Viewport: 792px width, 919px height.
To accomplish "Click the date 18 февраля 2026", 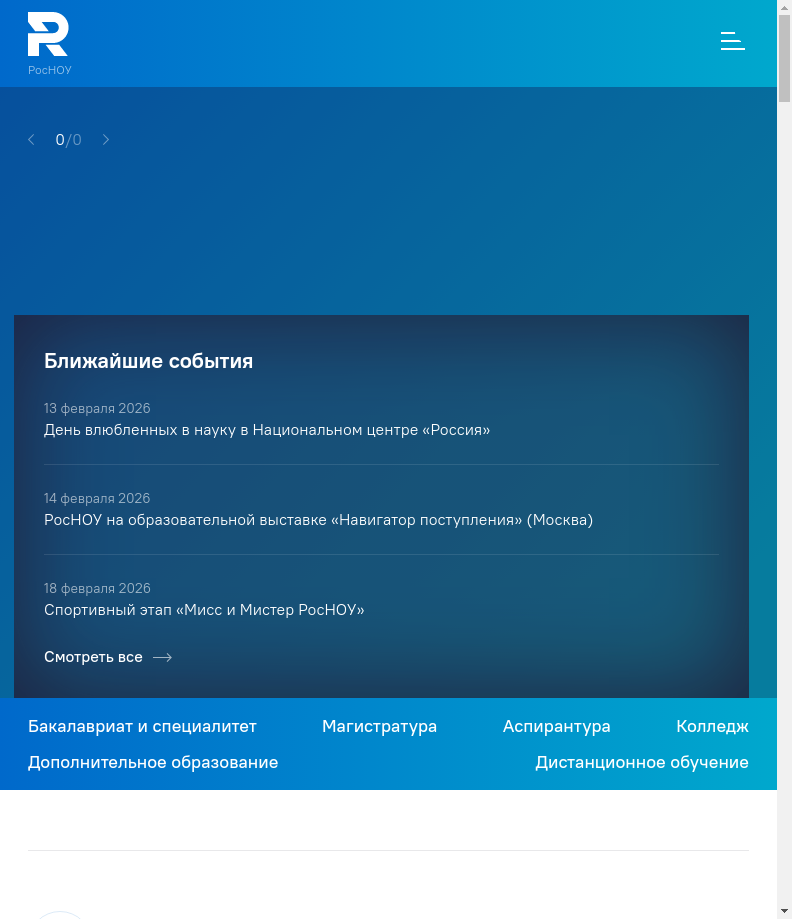I will pos(97,588).
